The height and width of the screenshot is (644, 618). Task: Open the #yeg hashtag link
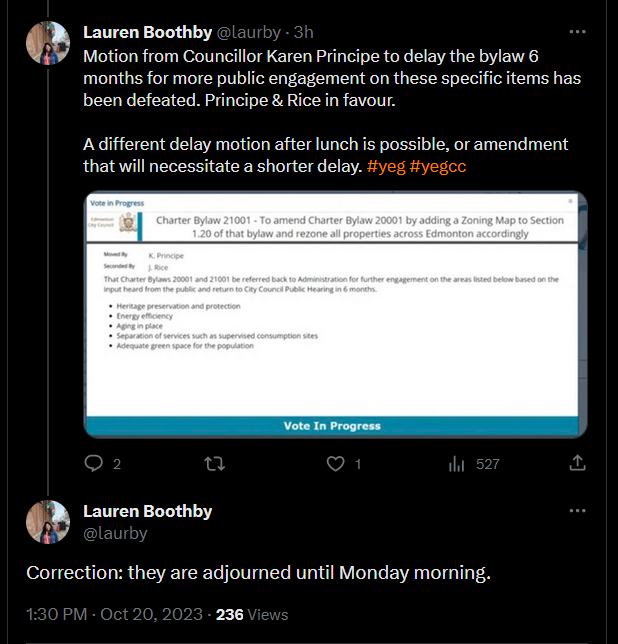pyautogui.click(x=384, y=166)
